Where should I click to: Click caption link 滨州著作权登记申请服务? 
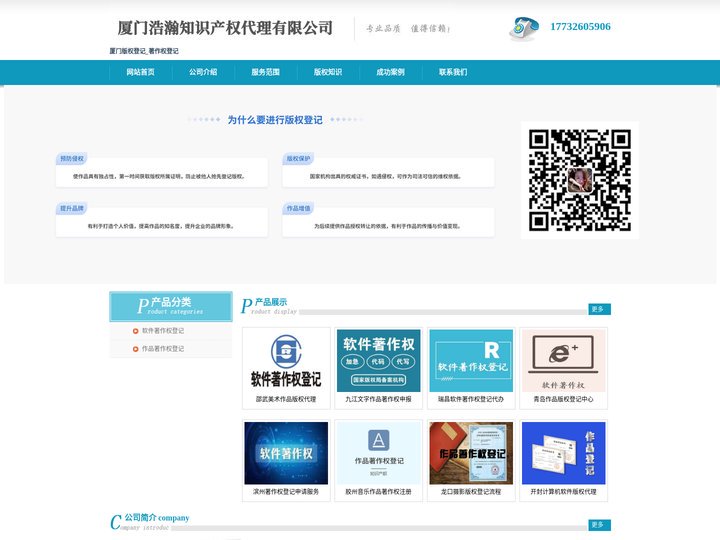click(x=286, y=492)
